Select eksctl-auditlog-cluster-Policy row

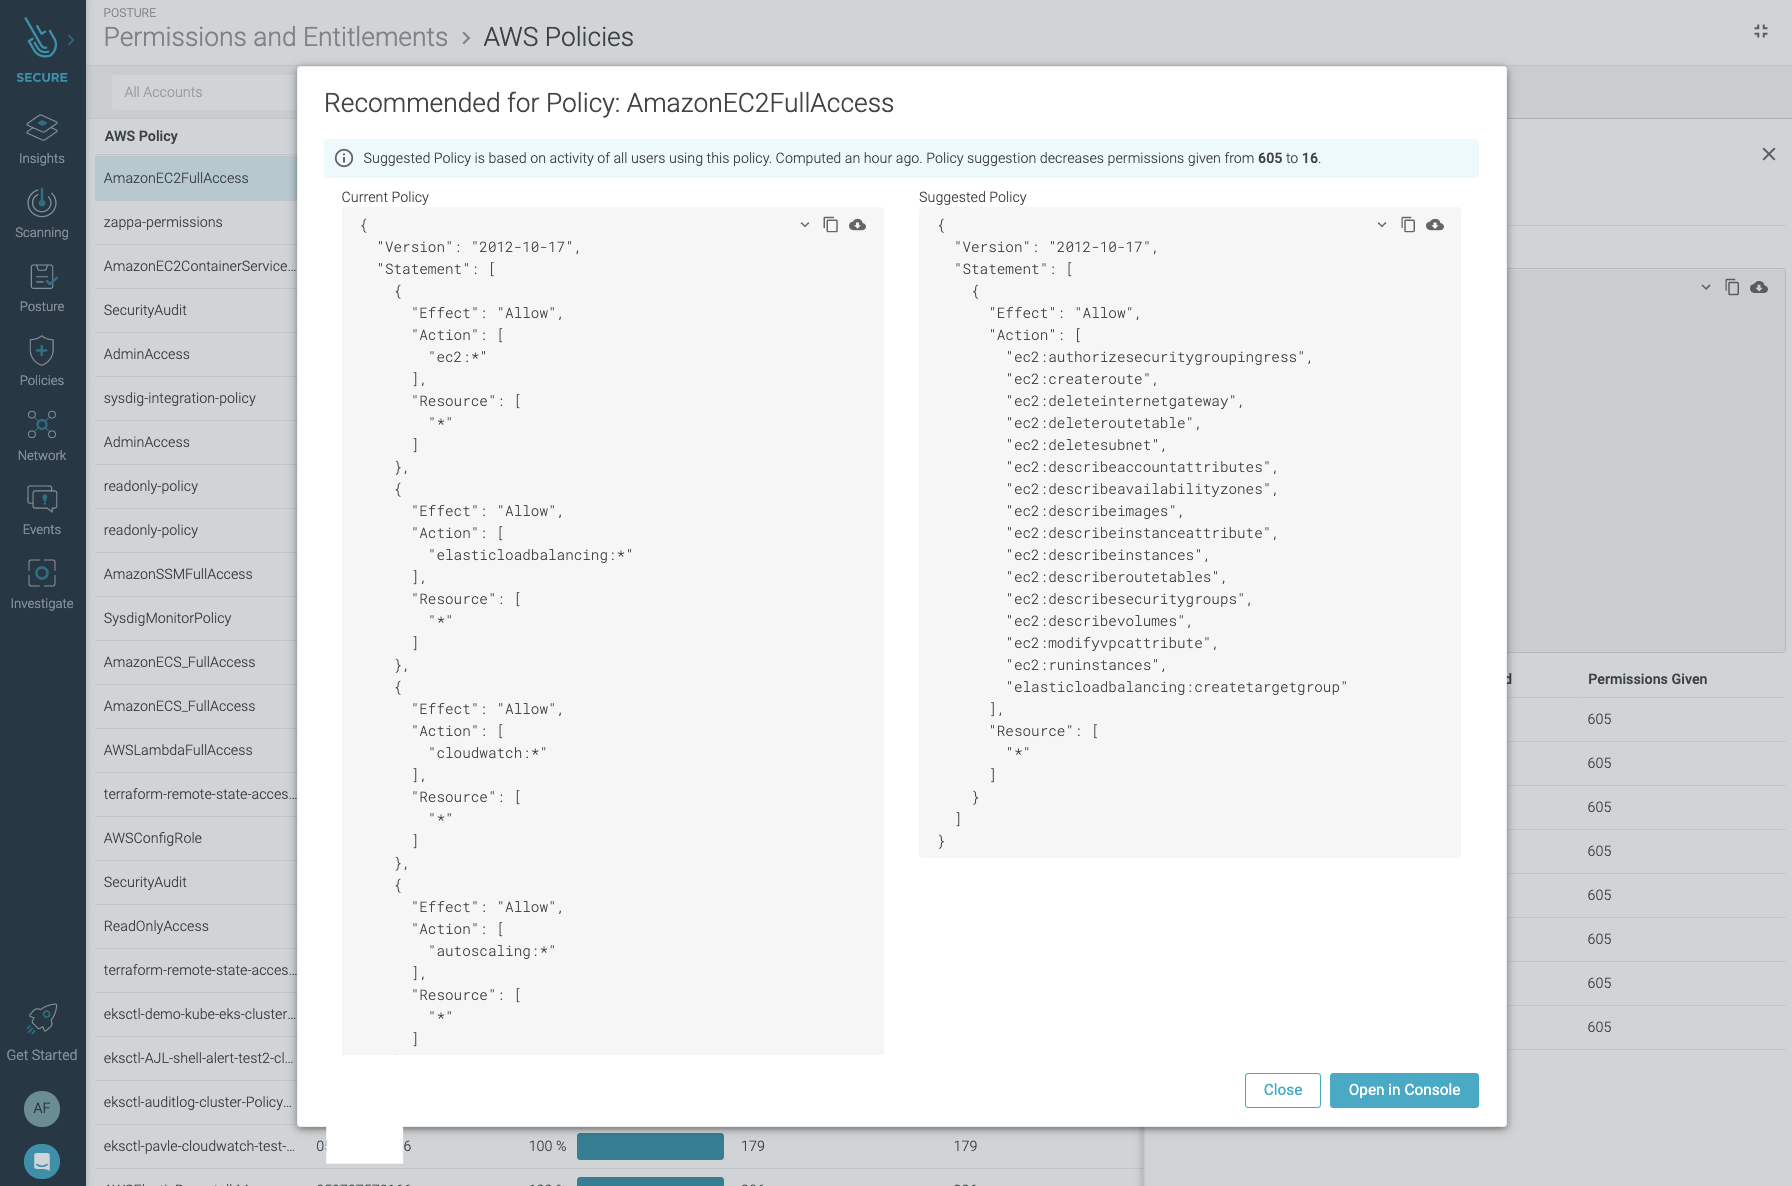[x=196, y=1102]
